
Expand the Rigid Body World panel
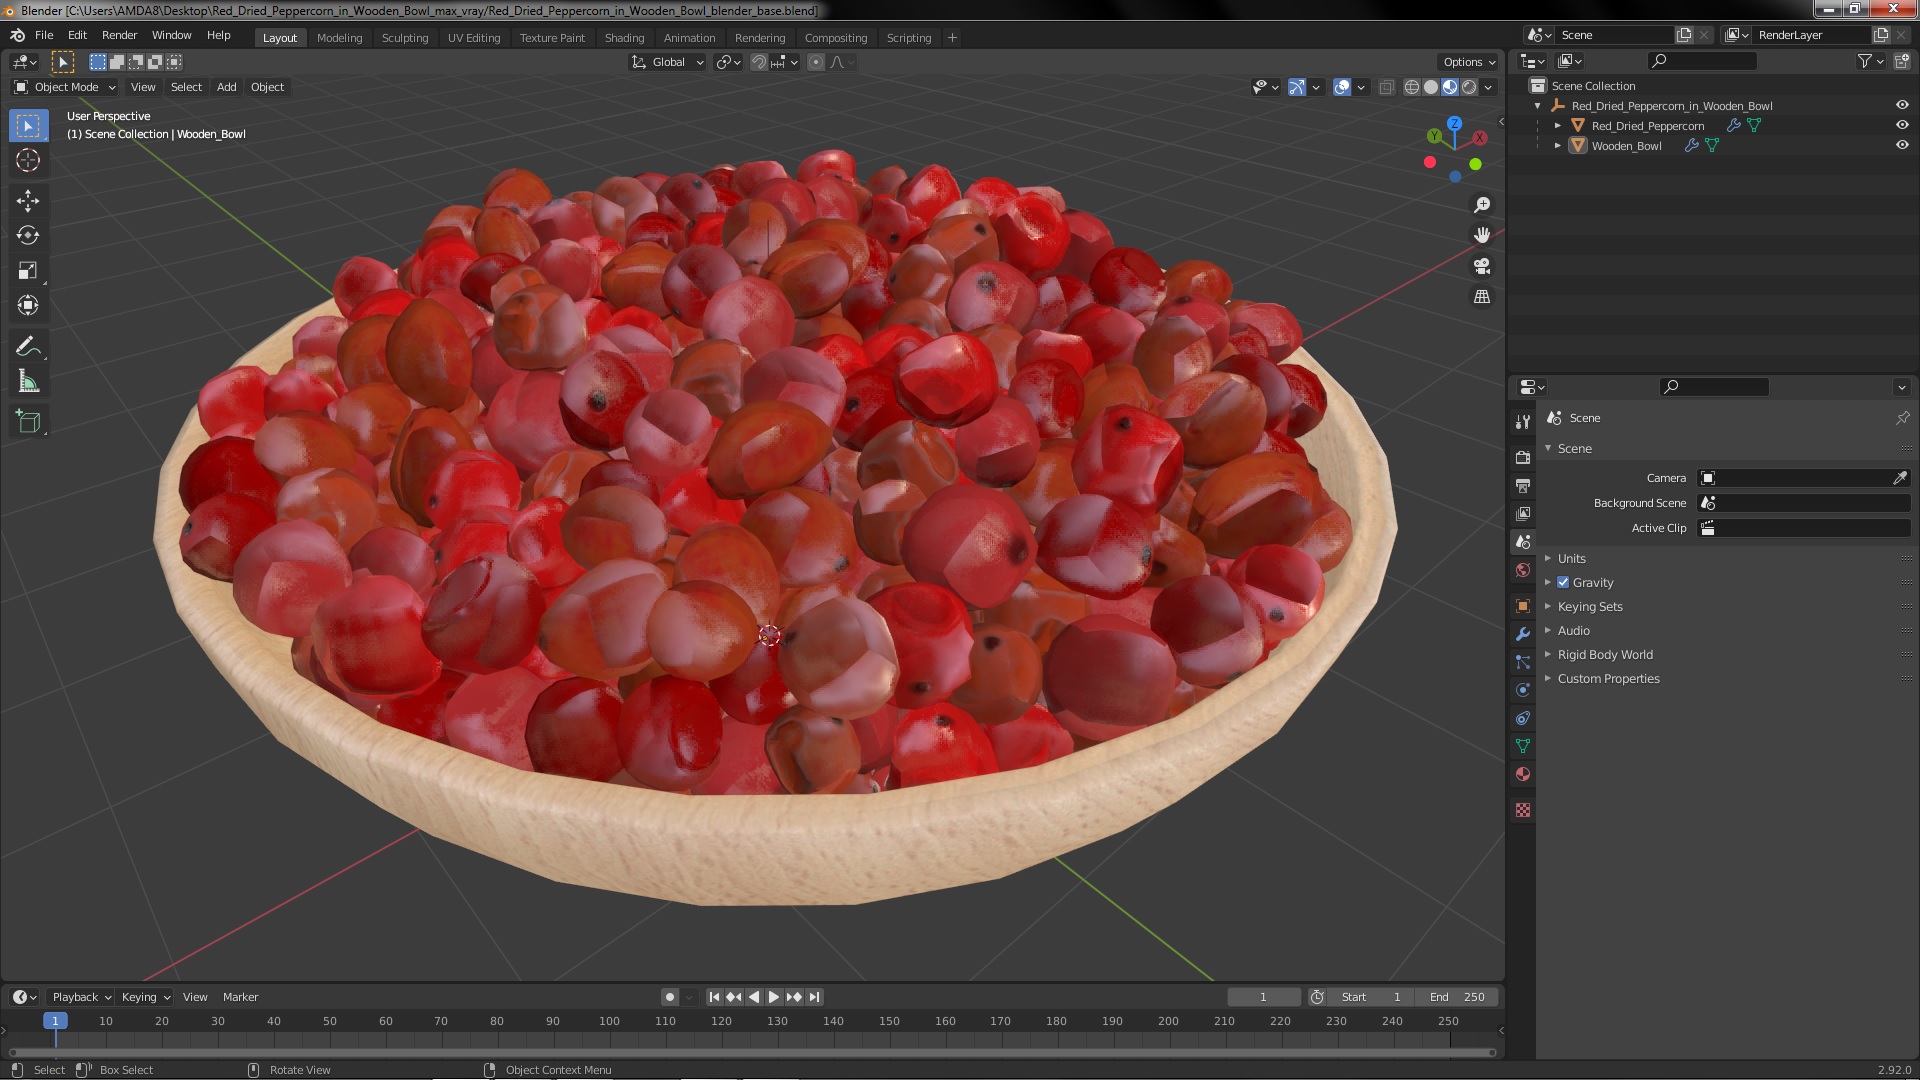tap(1605, 655)
